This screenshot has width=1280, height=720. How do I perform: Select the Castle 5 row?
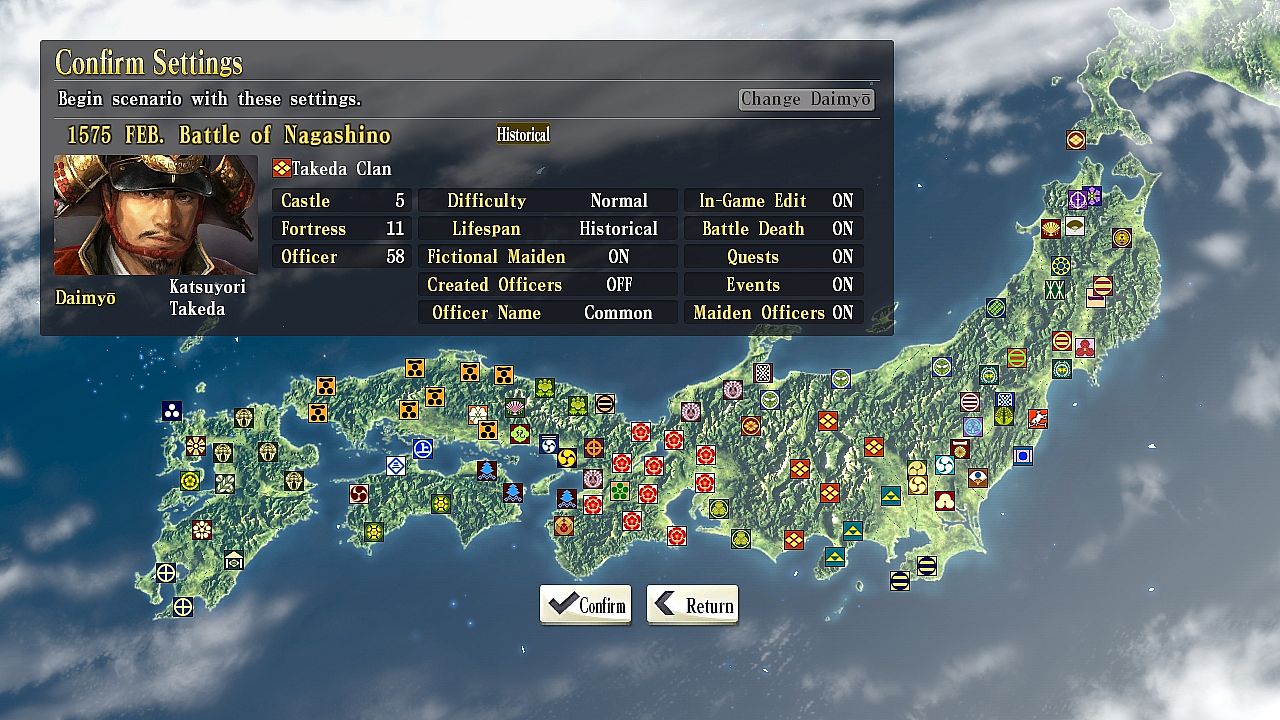click(342, 201)
